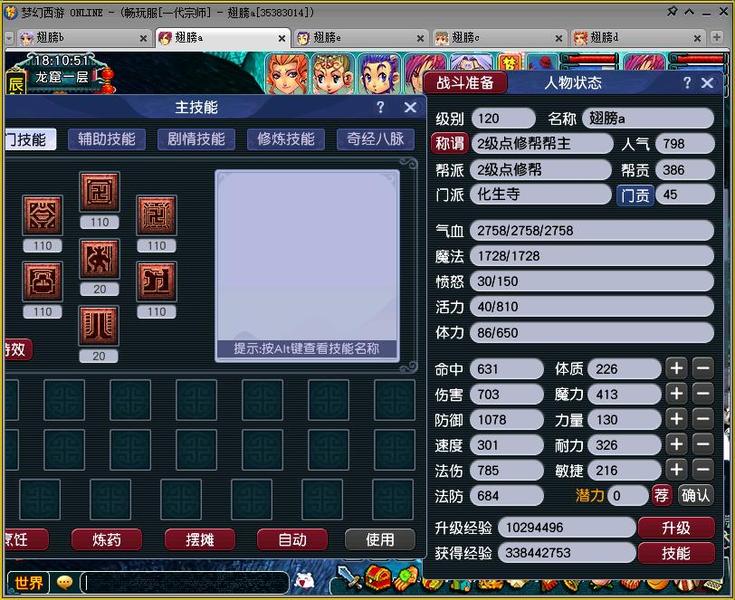This screenshot has width=735, height=600.
Task: Close the 翅膀d tab
Action: tap(698, 38)
